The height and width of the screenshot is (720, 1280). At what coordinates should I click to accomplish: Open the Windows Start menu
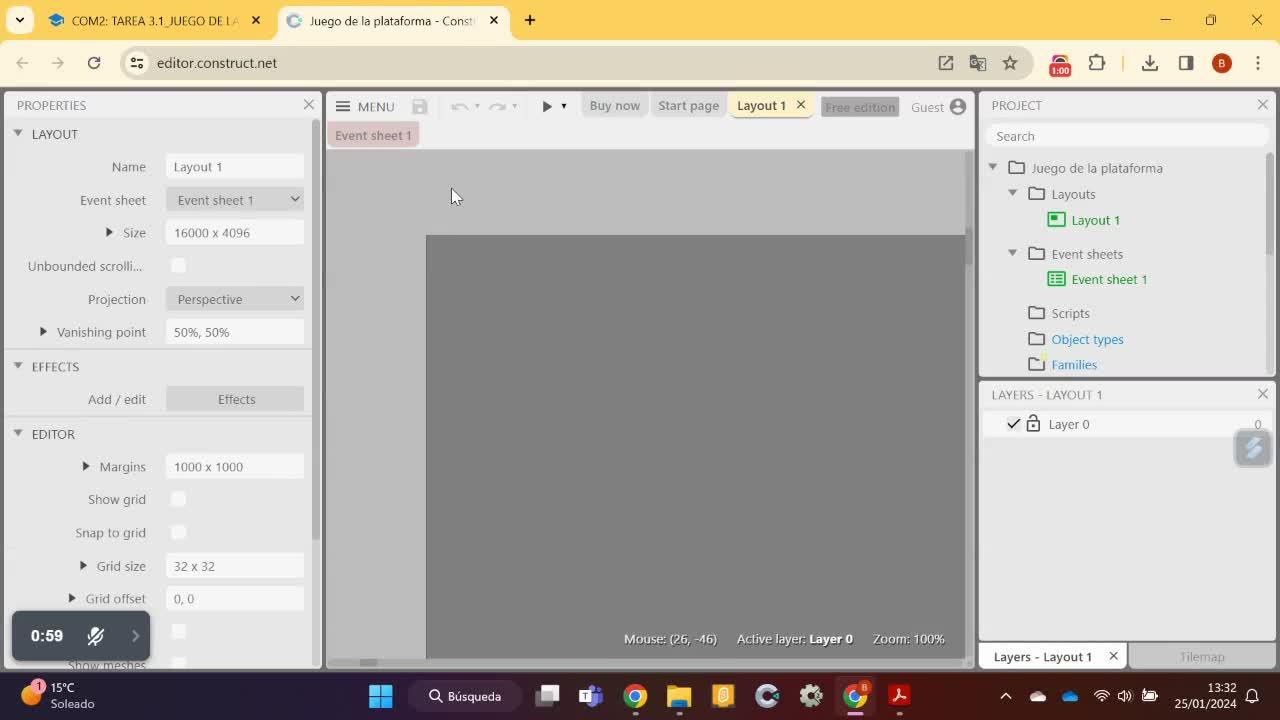(381, 696)
